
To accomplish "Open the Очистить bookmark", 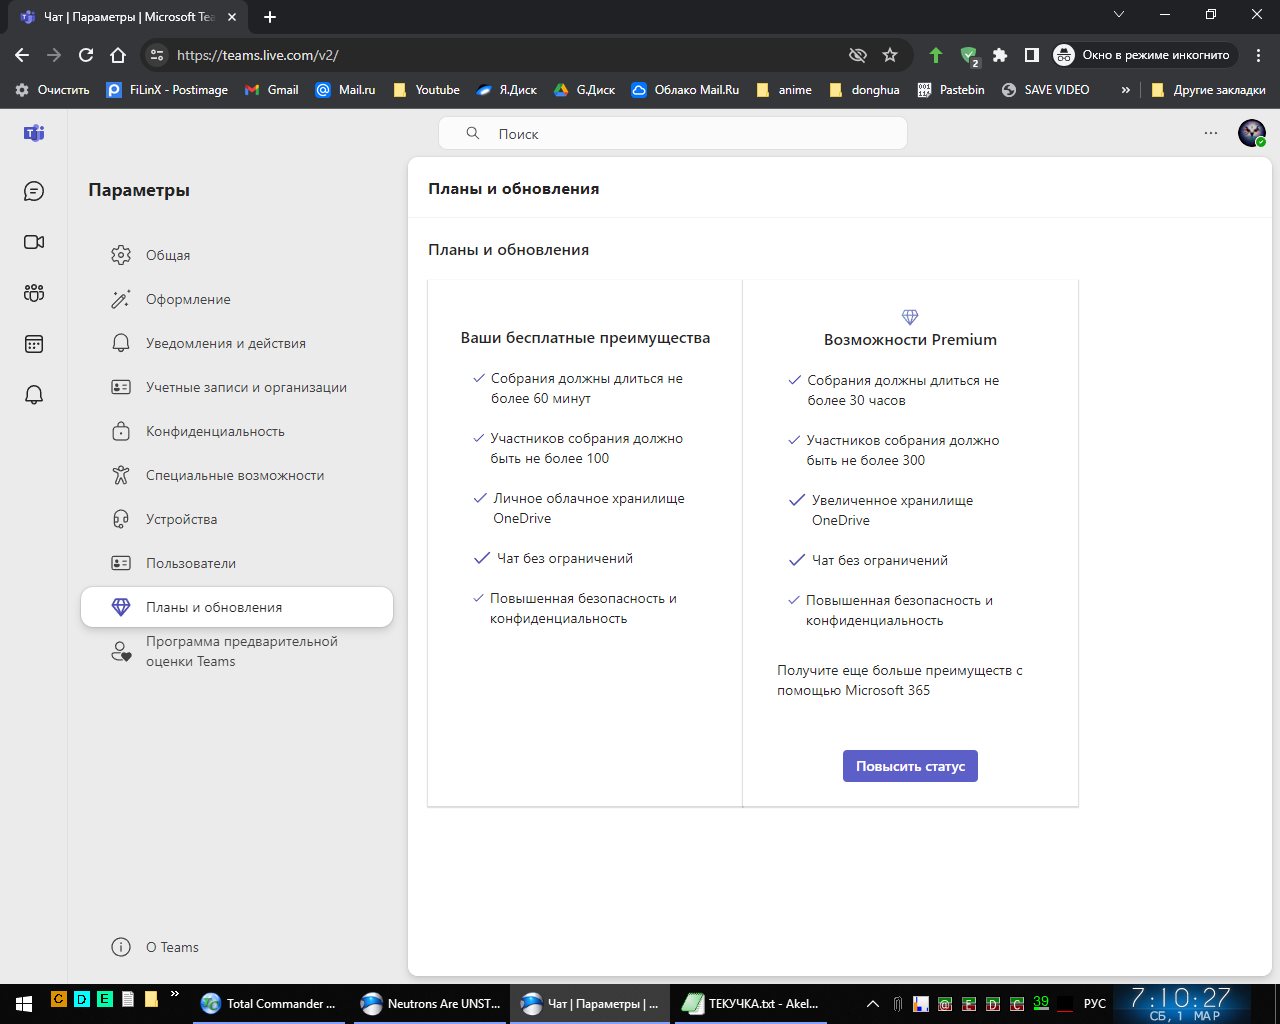I will tap(52, 90).
